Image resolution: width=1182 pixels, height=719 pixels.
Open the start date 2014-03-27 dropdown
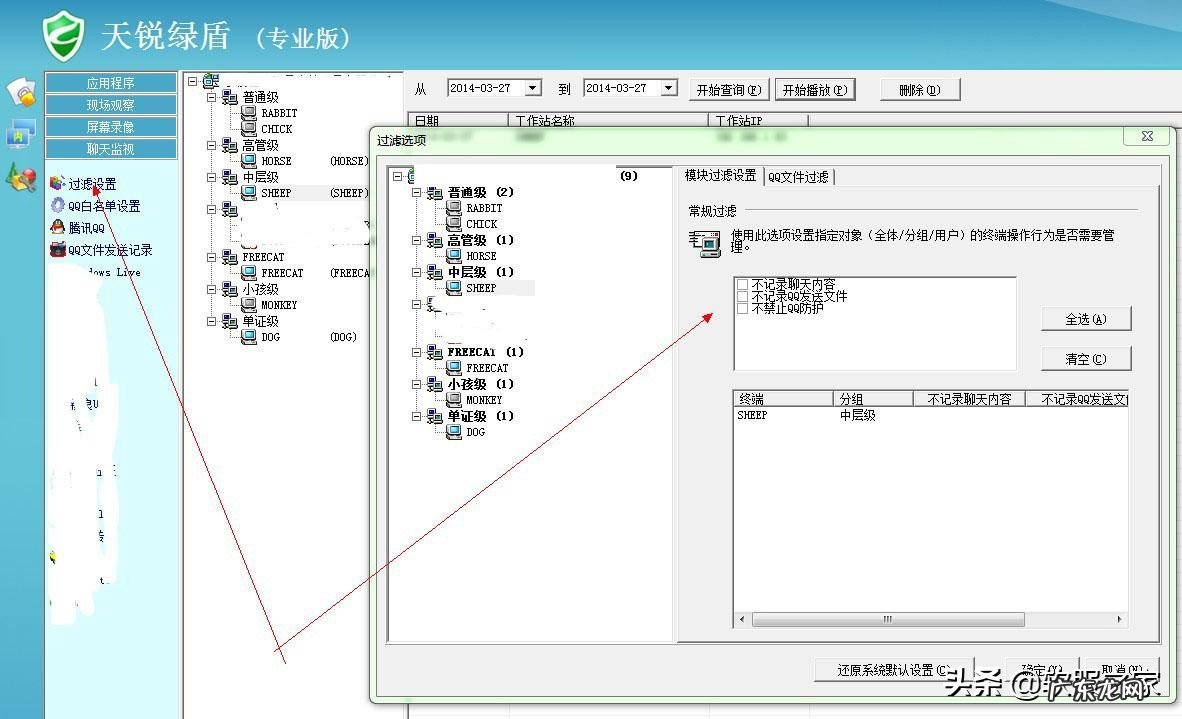pos(533,87)
